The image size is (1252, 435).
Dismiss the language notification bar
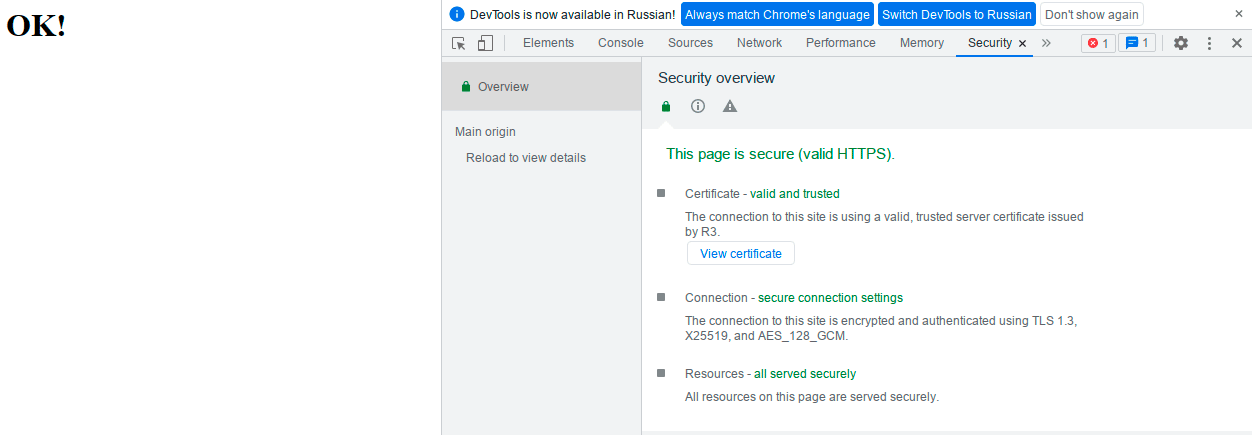[1239, 14]
